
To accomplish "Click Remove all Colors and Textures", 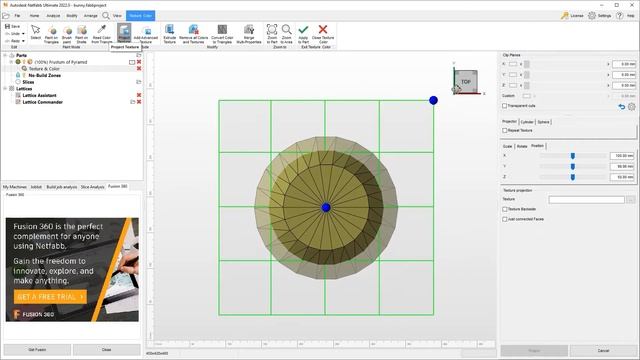I will point(193,34).
